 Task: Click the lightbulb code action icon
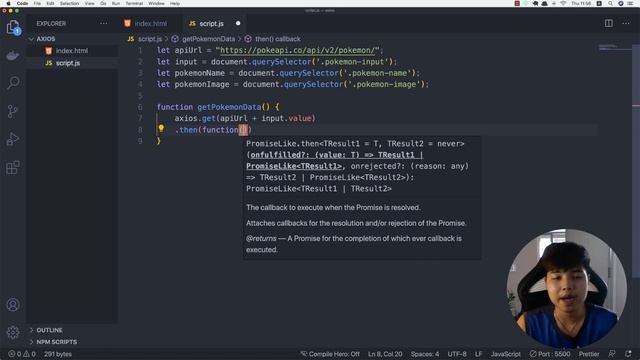click(161, 129)
